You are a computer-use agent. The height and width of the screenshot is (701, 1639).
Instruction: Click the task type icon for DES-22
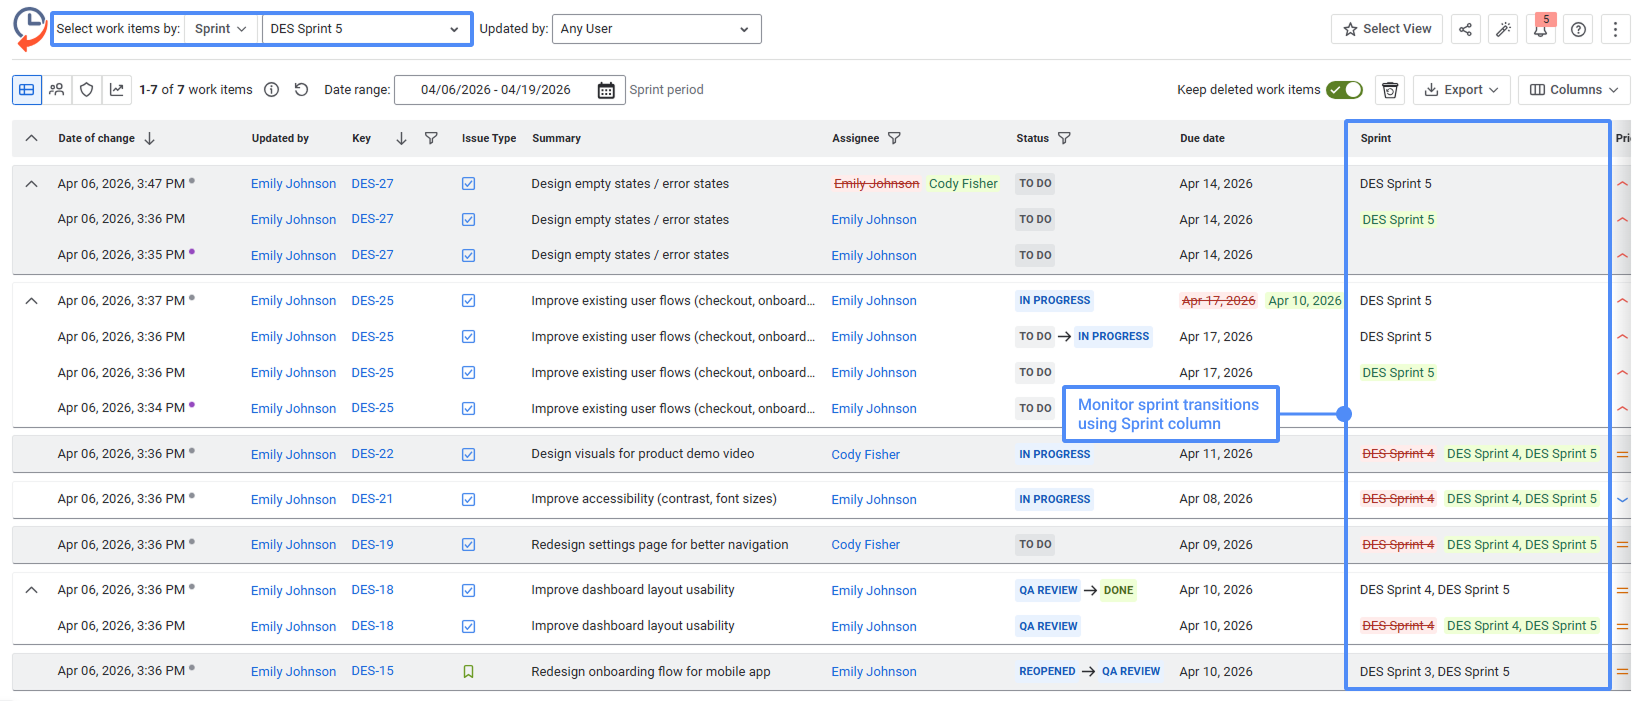pos(468,455)
